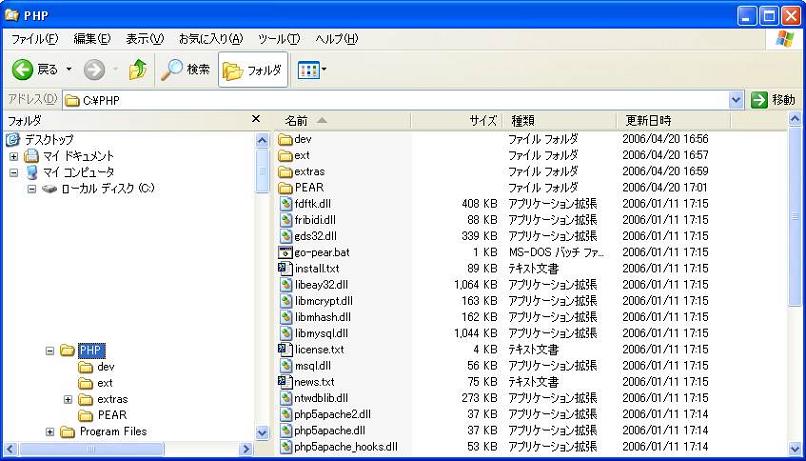Select the extras folder icon in file list
806x461 pixels.
285,172
